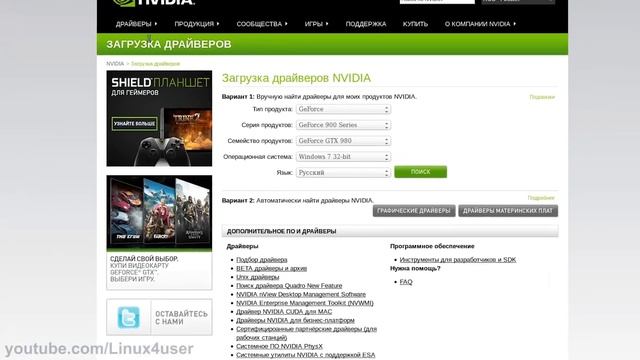Viewport: 640px width, 360px height.
Task: Open the FAQ link
Action: [406, 282]
